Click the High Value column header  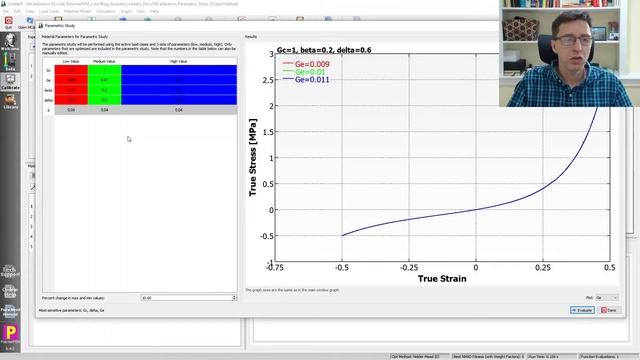[179, 61]
